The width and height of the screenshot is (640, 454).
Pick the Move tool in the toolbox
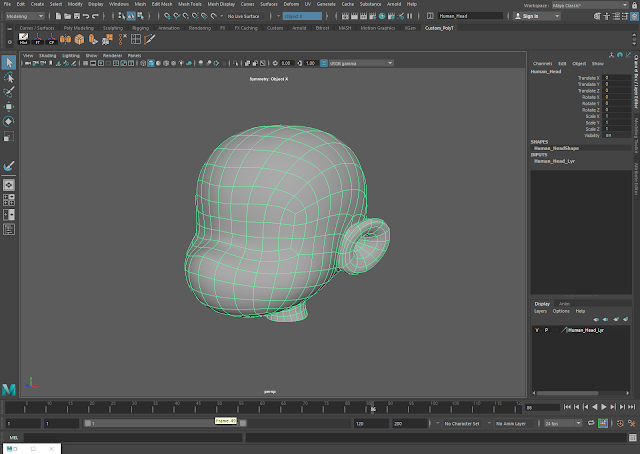point(9,106)
